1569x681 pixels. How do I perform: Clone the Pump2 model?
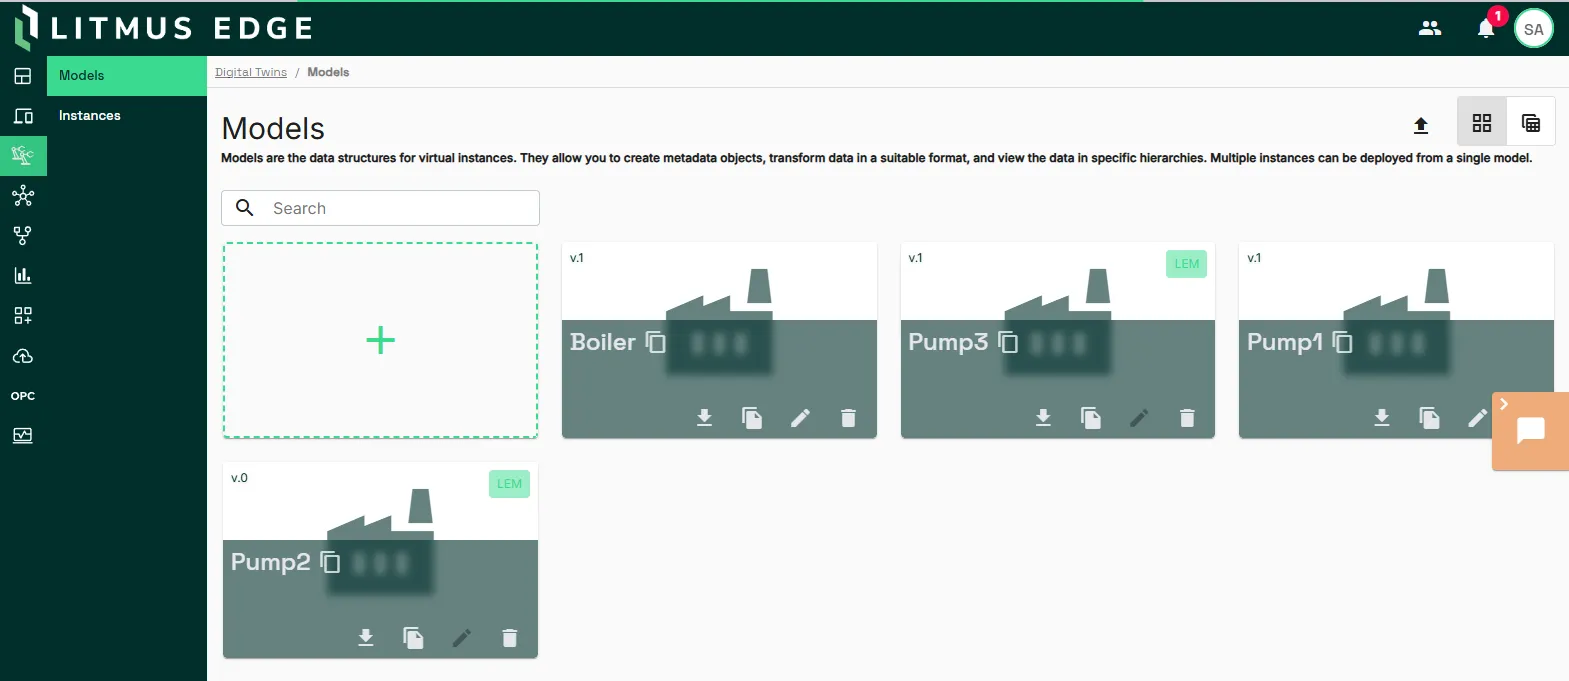414,638
